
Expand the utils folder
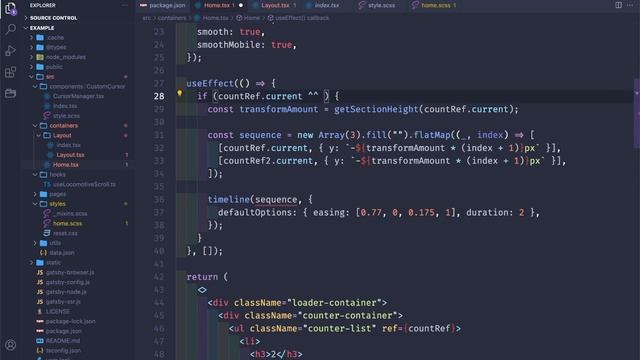(x=35, y=243)
